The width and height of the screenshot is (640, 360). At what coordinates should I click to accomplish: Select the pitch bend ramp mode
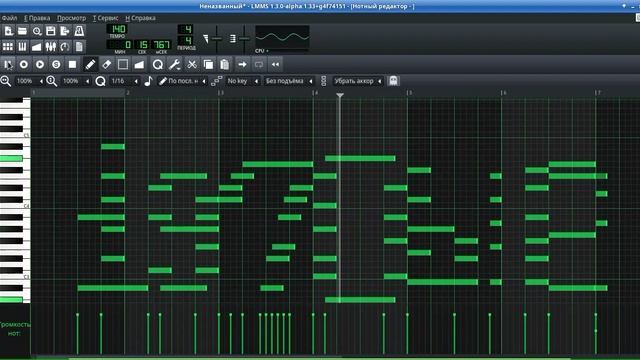[x=139, y=64]
